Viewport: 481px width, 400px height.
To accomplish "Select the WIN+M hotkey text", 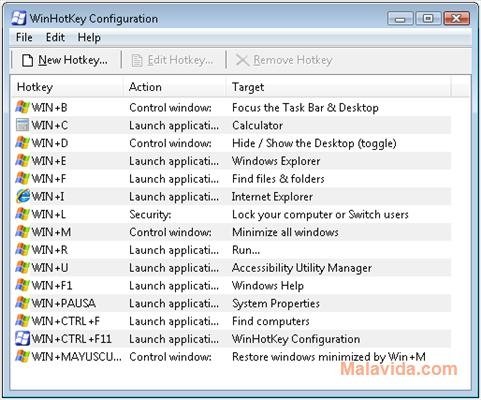I will point(51,232).
